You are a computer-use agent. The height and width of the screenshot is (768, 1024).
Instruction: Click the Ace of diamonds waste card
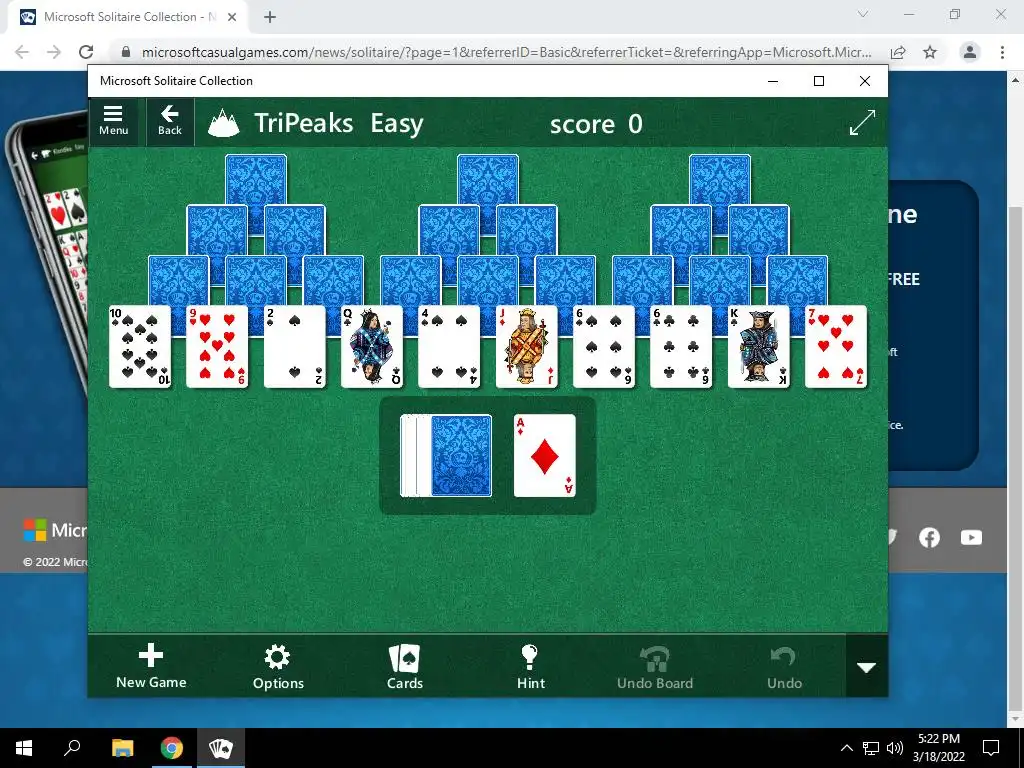pos(545,456)
